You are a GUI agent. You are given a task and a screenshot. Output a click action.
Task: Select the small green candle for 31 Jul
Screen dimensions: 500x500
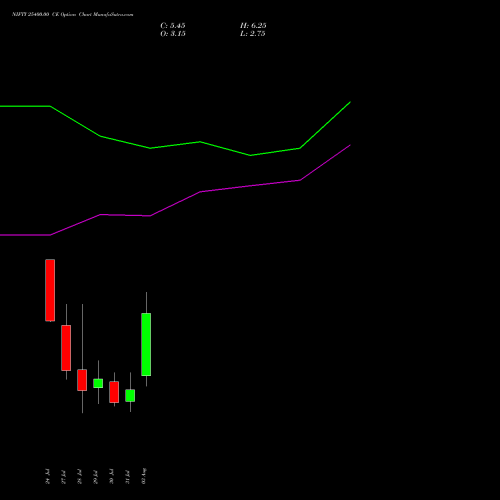pyautogui.click(x=130, y=395)
